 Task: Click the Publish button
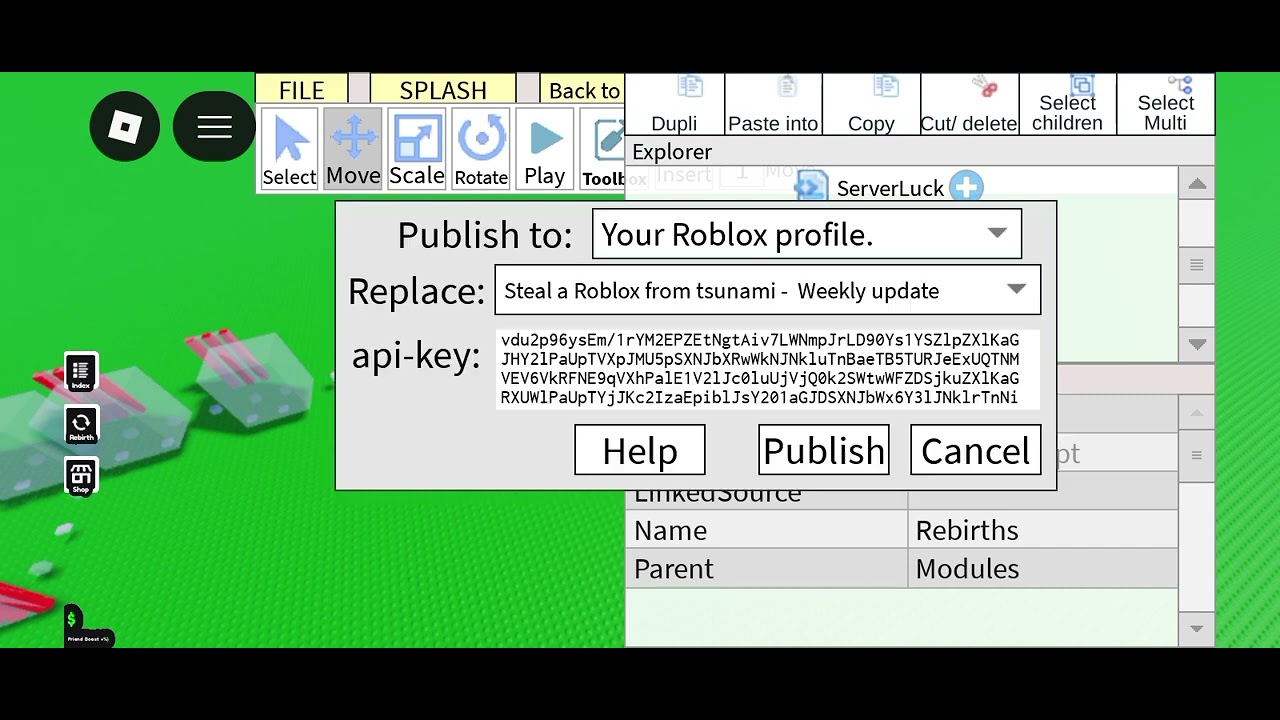pyautogui.click(x=824, y=450)
